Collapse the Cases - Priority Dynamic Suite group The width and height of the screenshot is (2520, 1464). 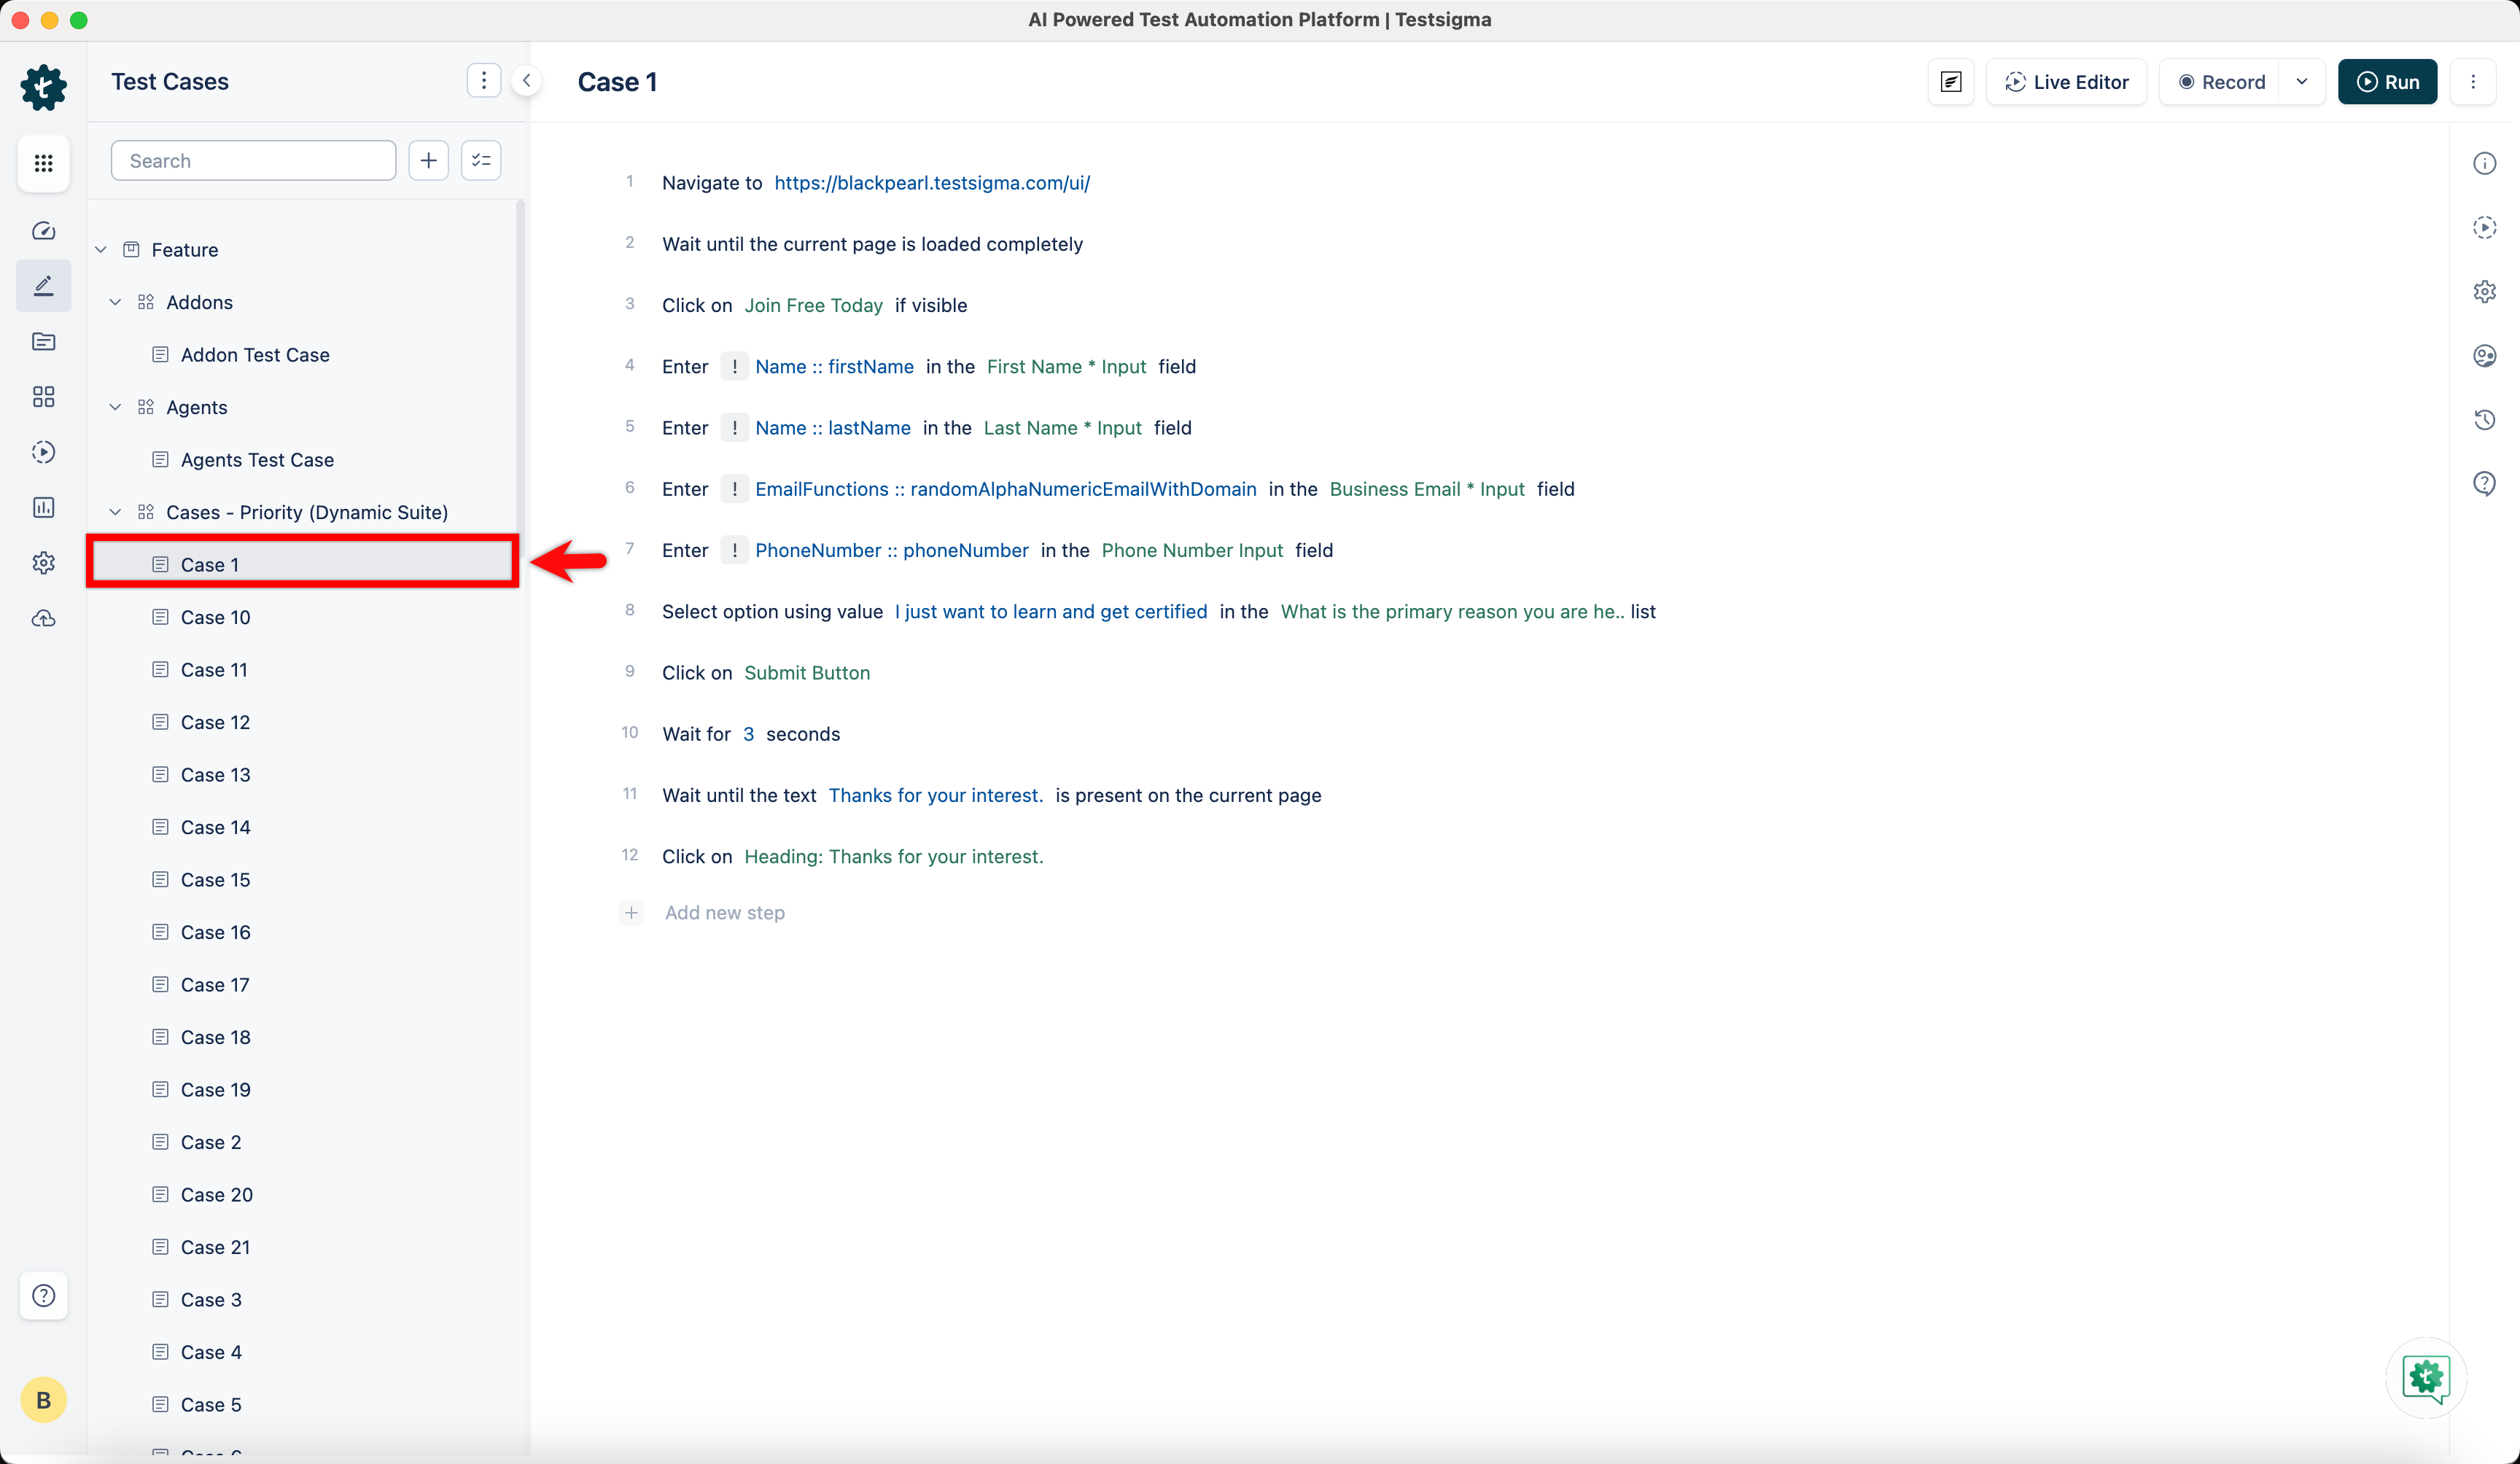point(115,512)
